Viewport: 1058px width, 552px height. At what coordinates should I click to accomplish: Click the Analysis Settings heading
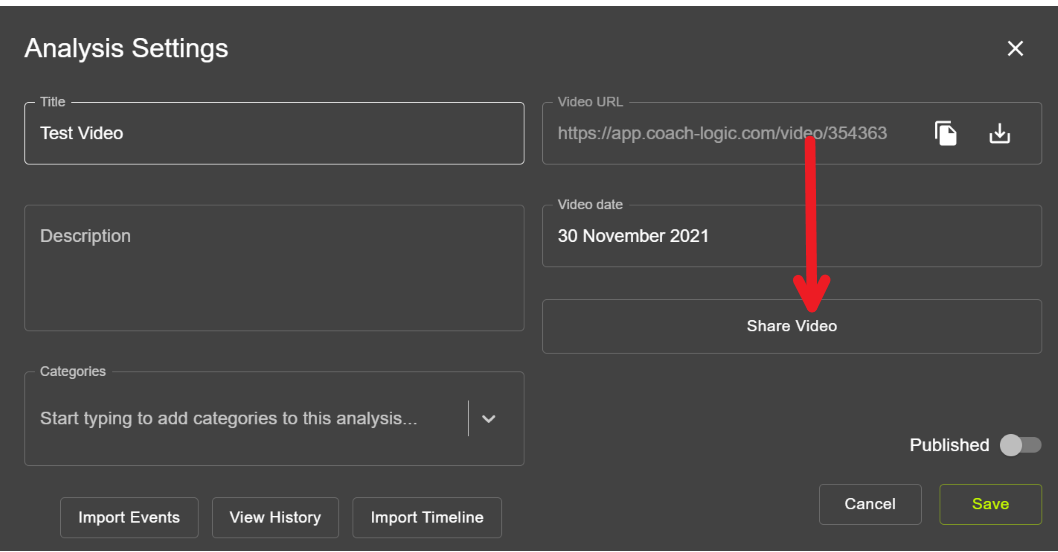pyautogui.click(x=126, y=49)
